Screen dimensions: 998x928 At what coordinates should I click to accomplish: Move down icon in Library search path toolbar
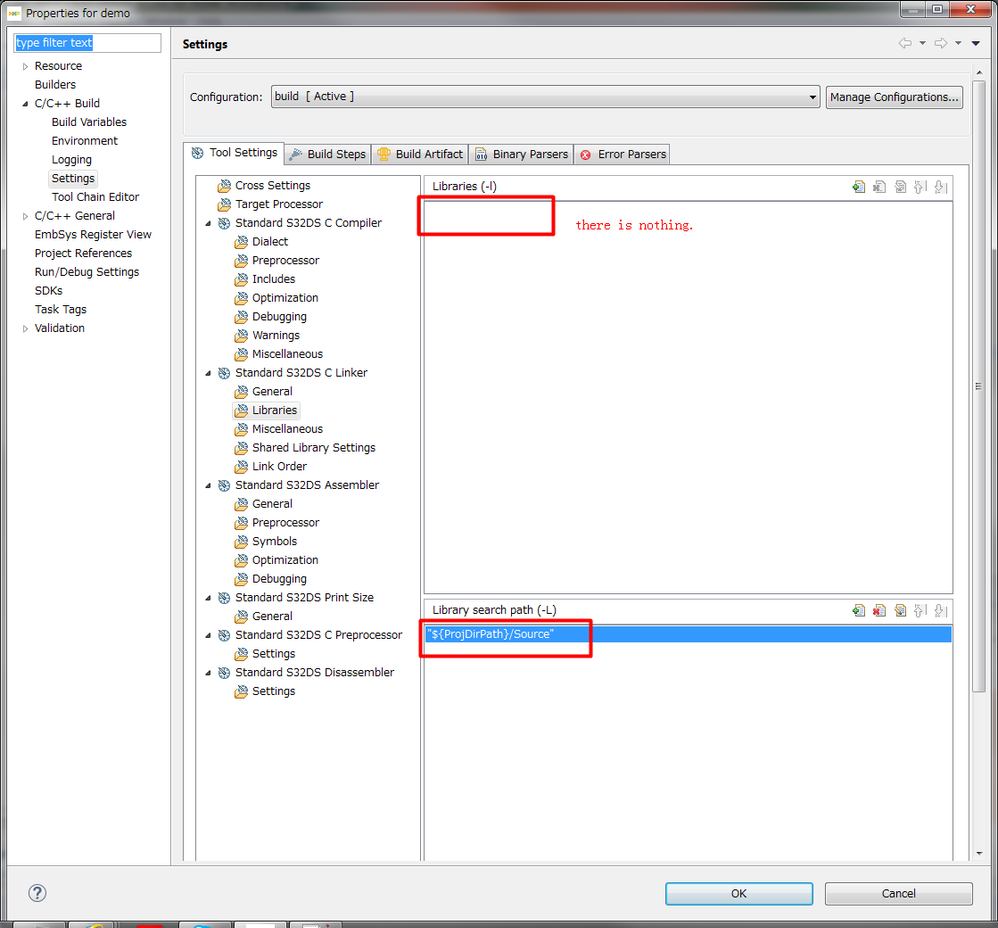pyautogui.click(x=941, y=610)
